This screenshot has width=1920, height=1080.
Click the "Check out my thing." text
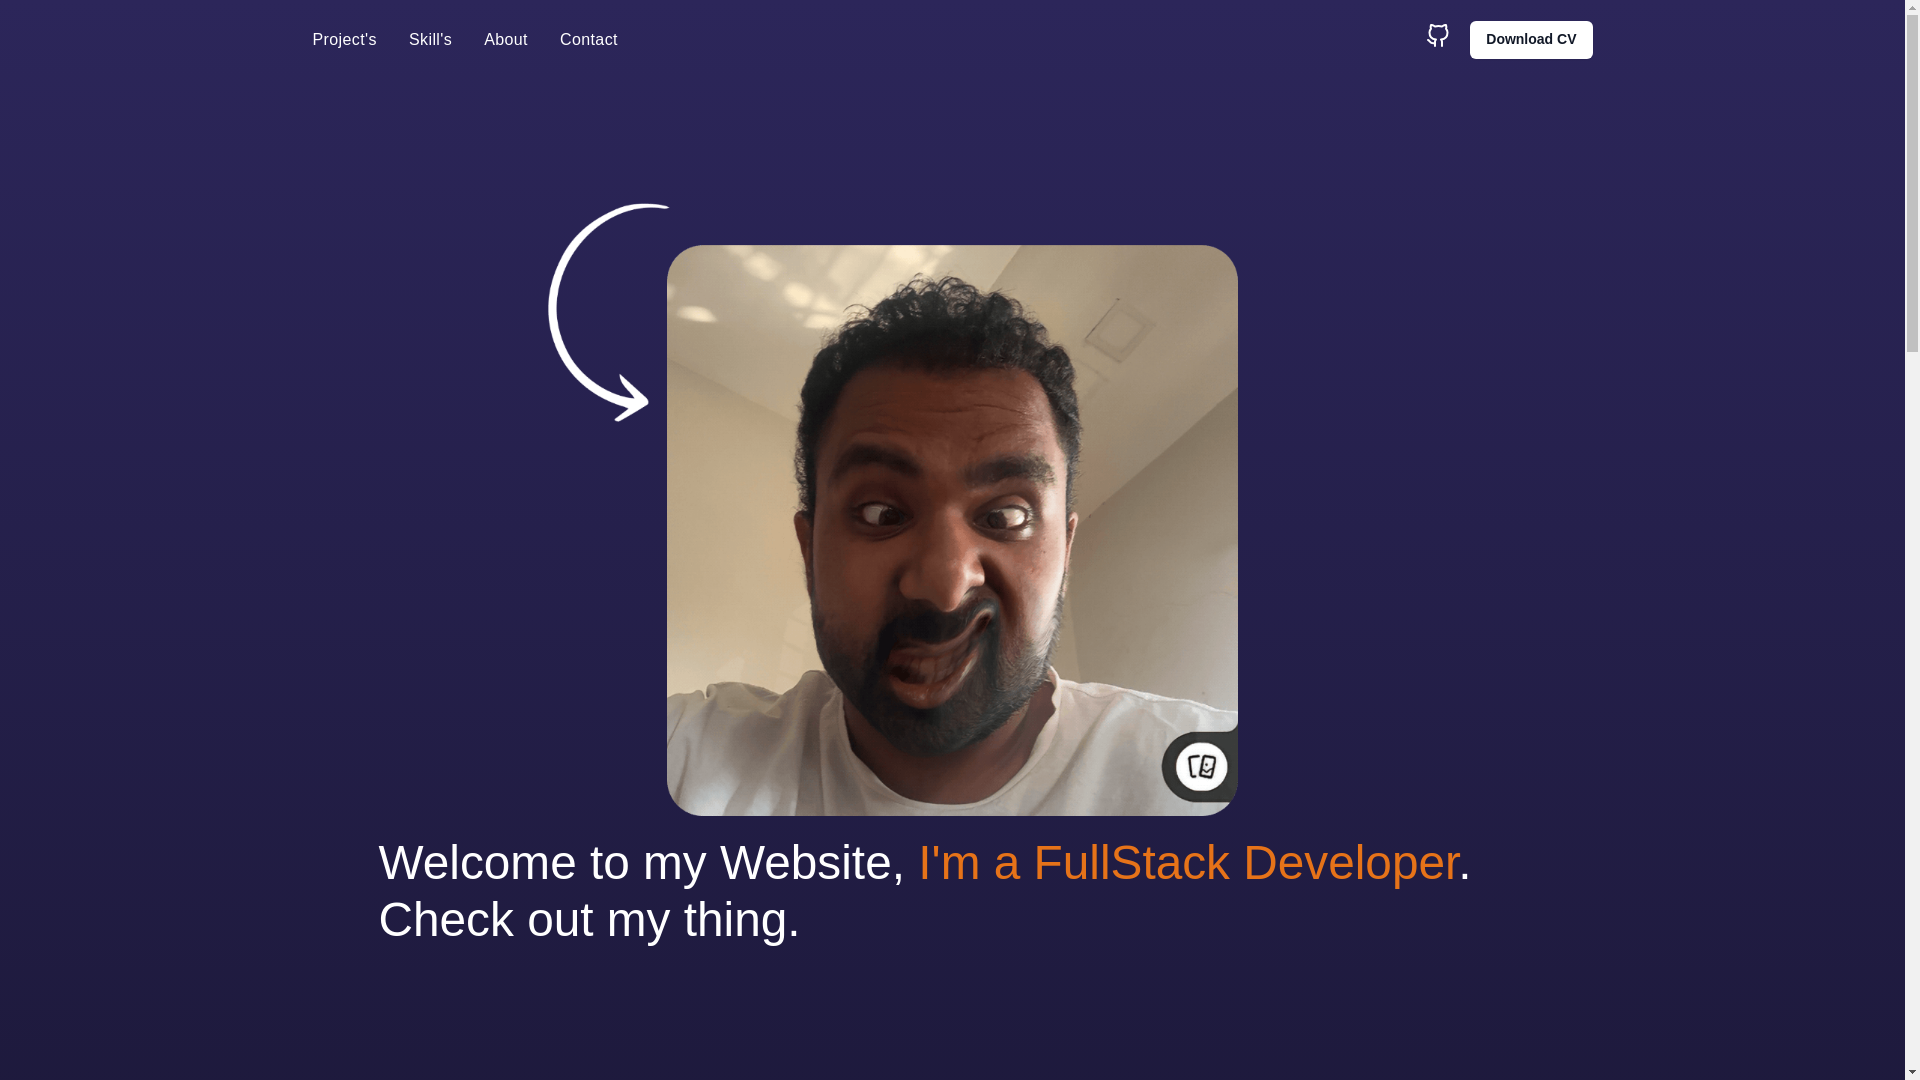pyautogui.click(x=589, y=919)
